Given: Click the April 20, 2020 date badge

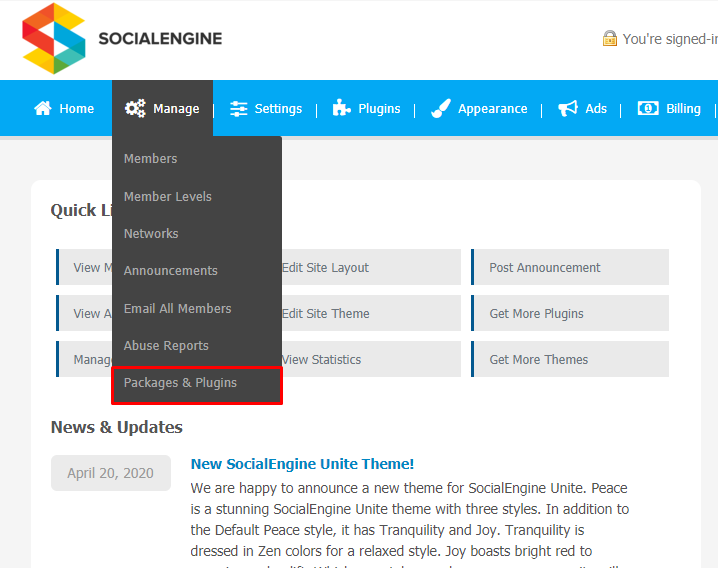Looking at the screenshot, I should coord(111,473).
